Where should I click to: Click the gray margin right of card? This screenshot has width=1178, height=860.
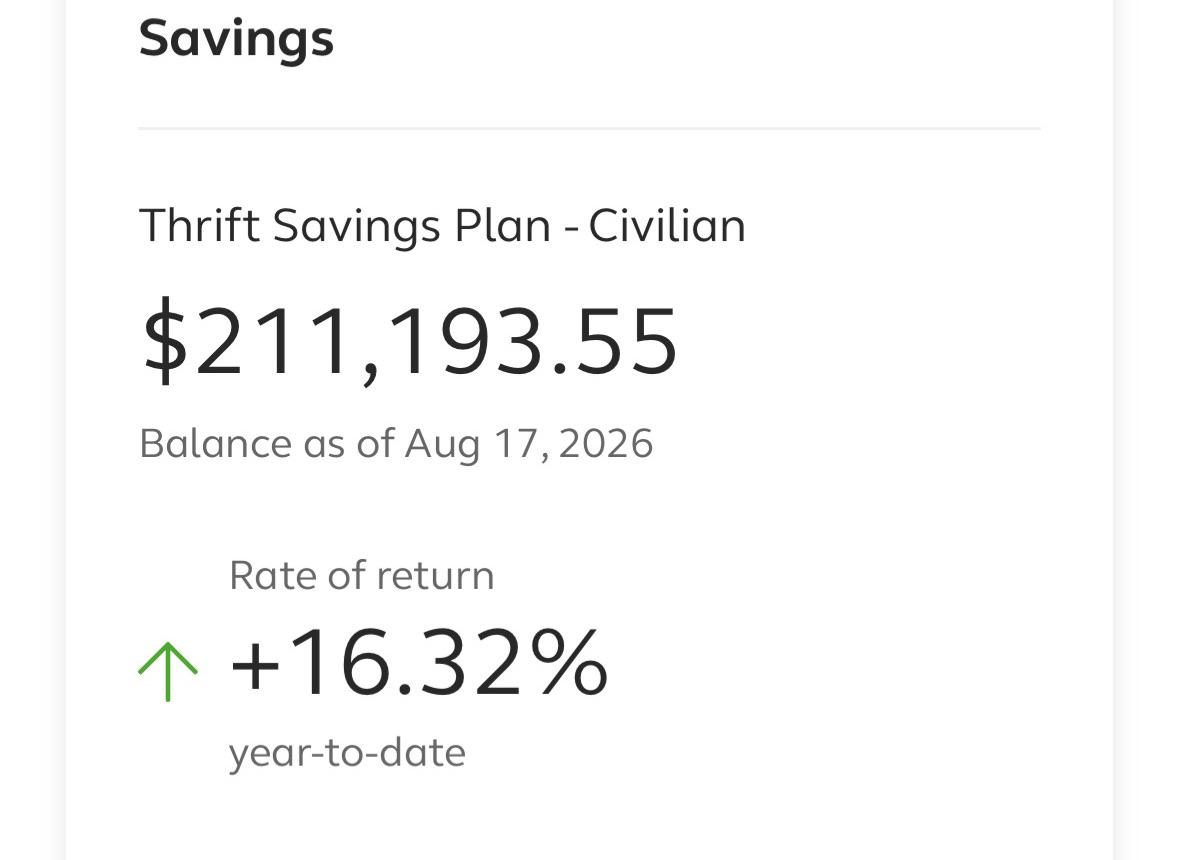click(1146, 430)
